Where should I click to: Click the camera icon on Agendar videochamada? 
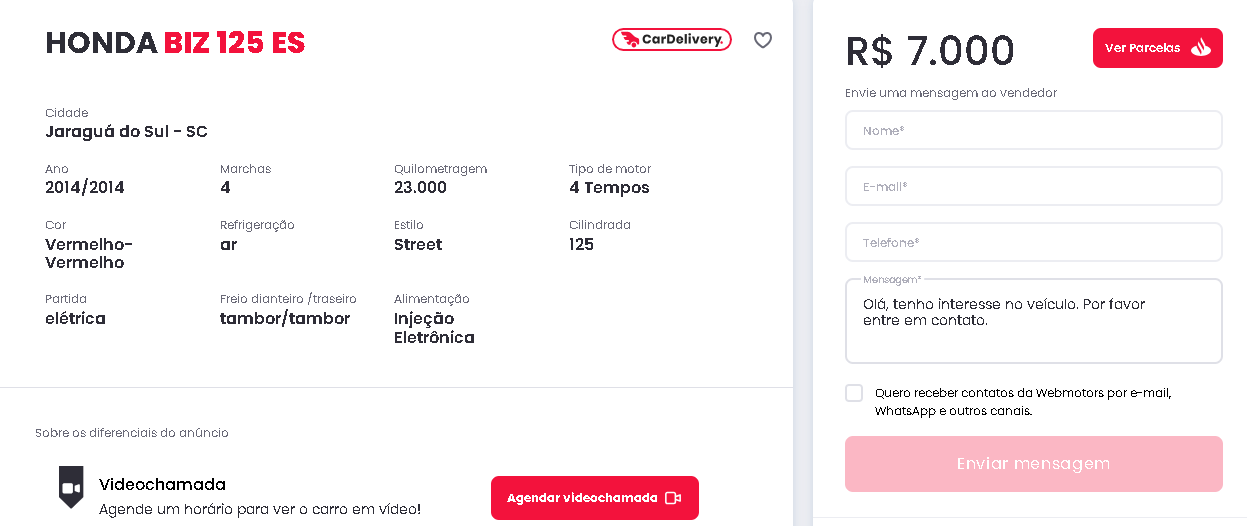[673, 498]
